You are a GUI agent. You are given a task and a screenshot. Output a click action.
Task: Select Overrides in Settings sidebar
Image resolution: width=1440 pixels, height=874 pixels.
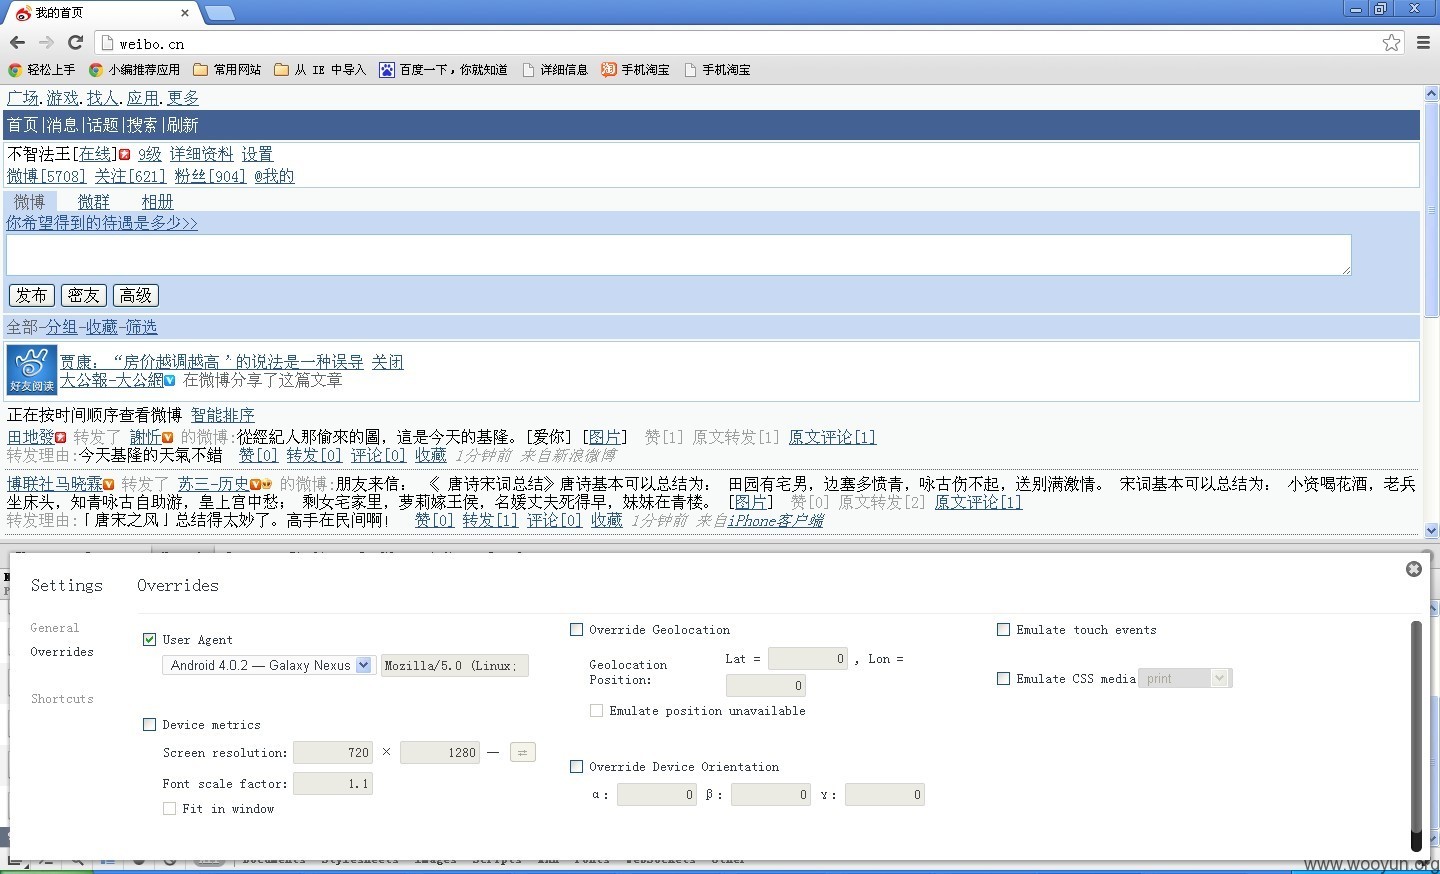tap(62, 651)
